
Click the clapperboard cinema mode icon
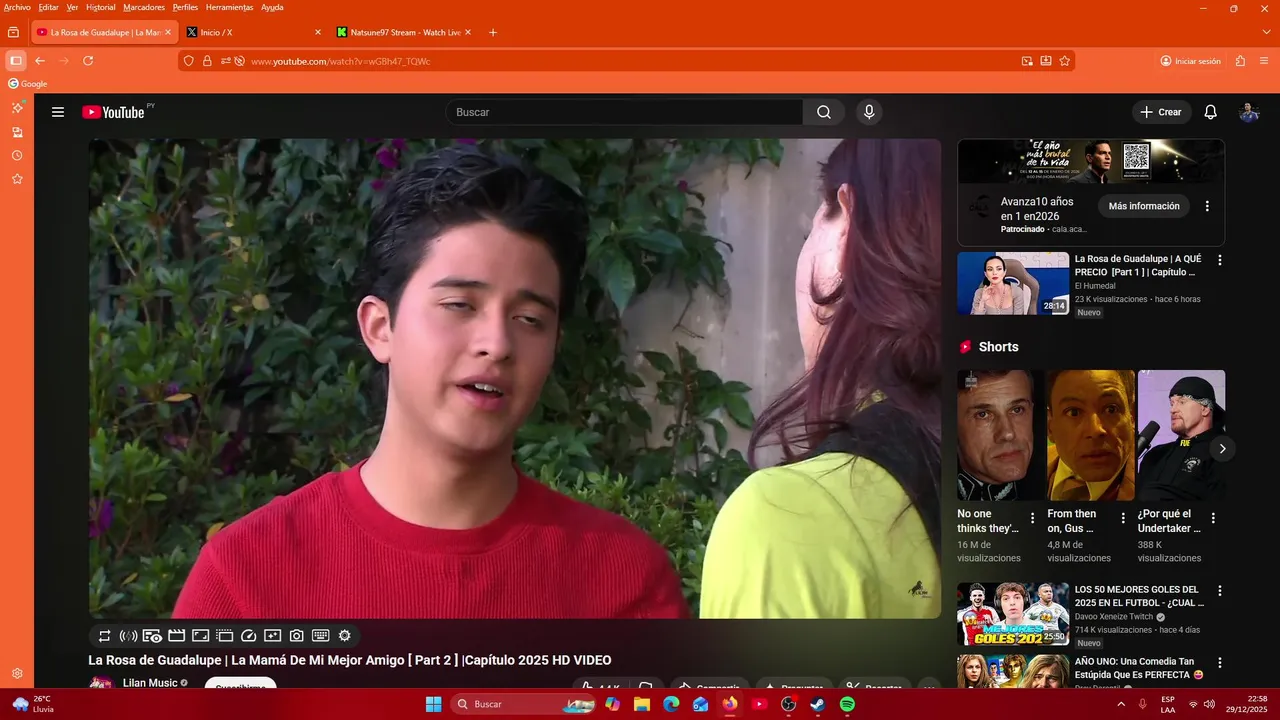(x=177, y=636)
